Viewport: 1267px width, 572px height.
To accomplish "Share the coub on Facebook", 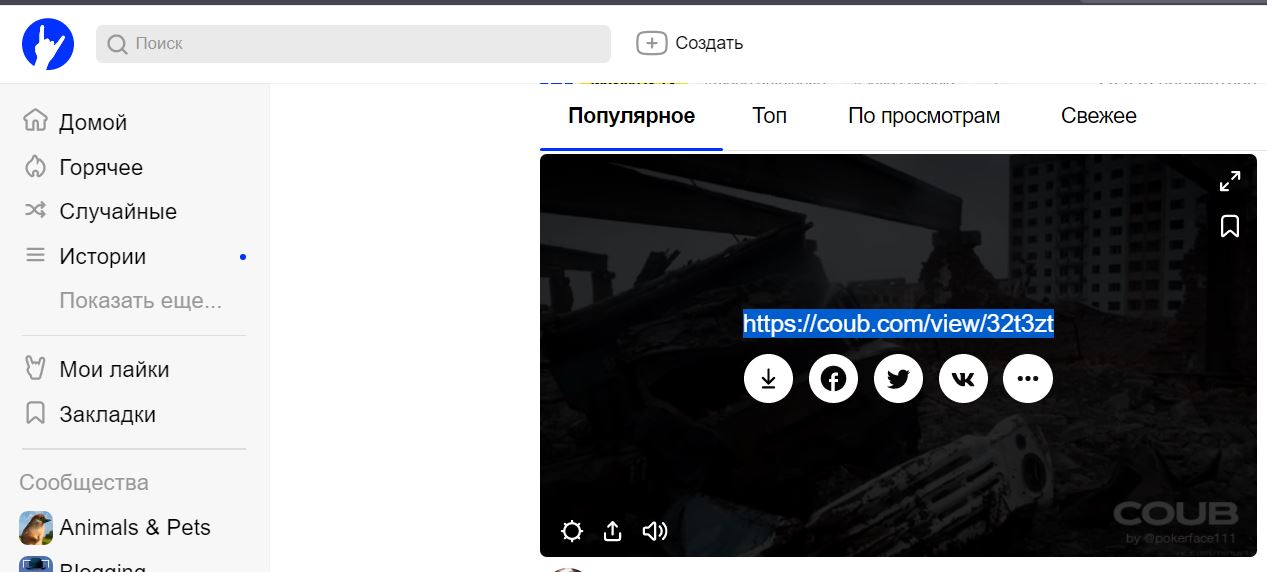I will tap(833, 379).
